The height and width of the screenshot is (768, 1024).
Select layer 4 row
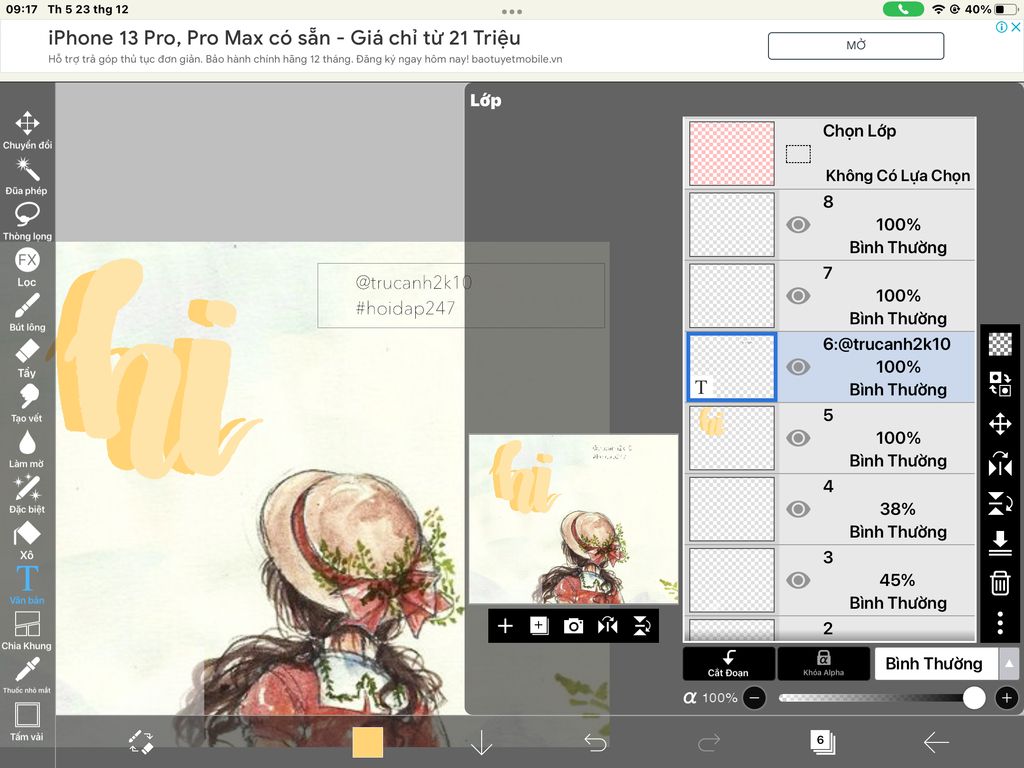tap(830, 509)
